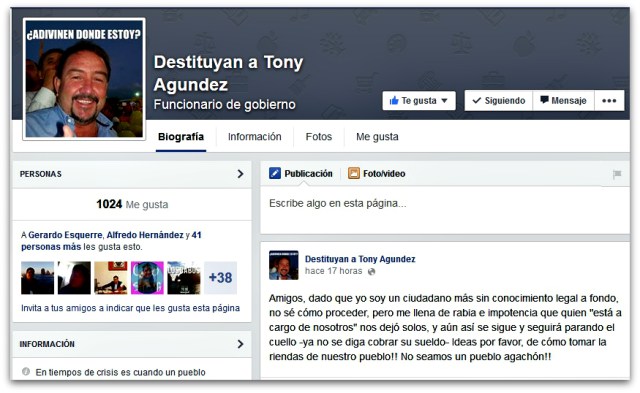Click the thumbs-up icon on Te gusta
Viewport: 640px width, 393px height.
tap(394, 100)
